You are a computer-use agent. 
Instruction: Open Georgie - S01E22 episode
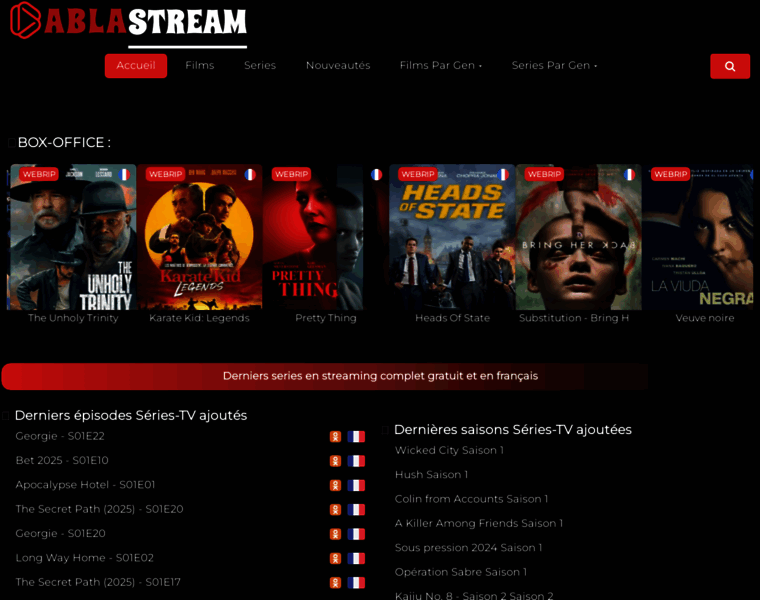pyautogui.click(x=60, y=436)
